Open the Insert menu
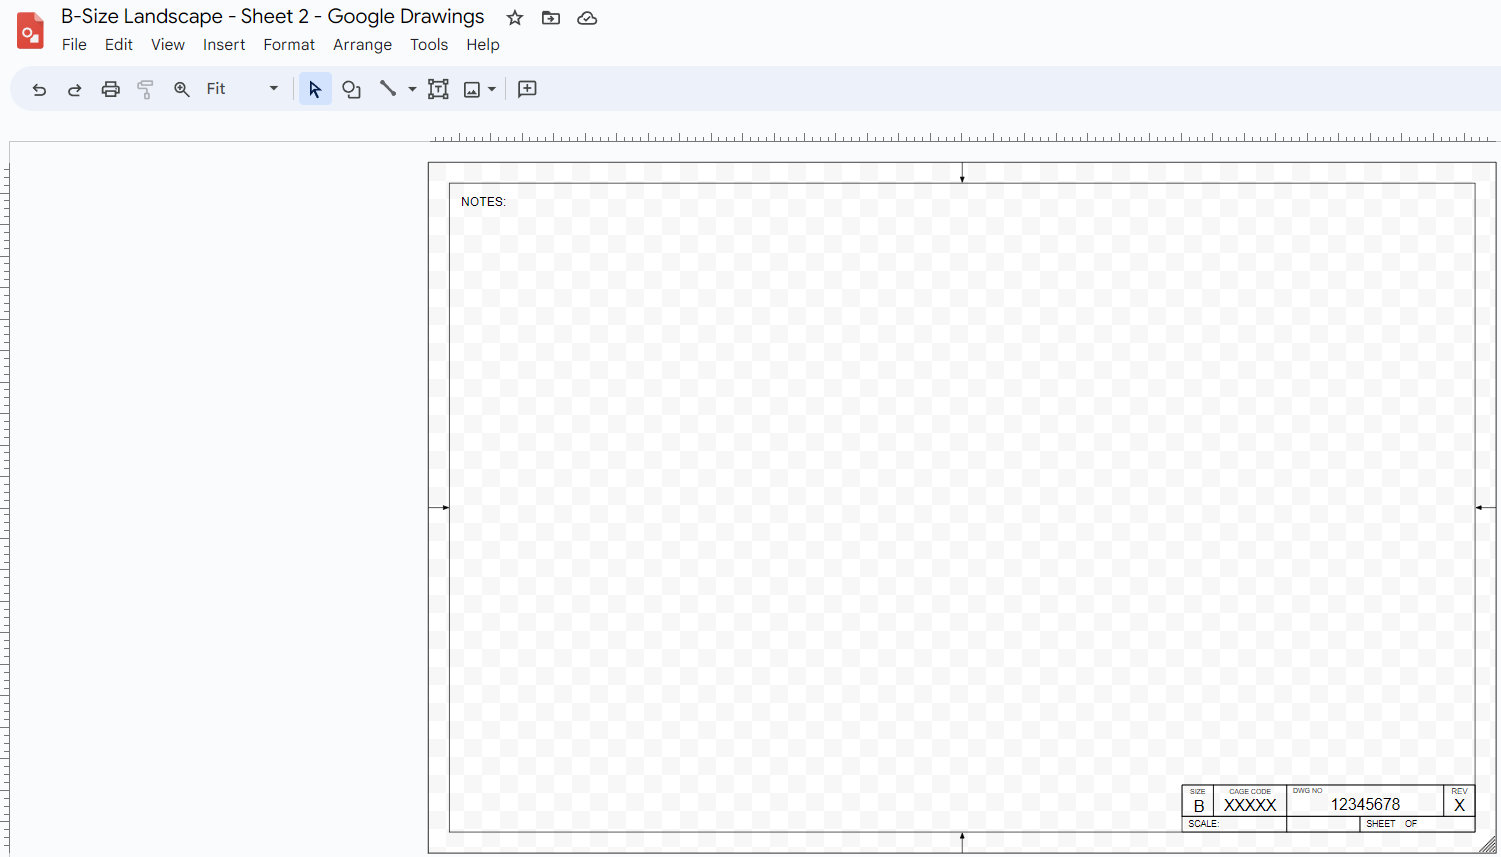The height and width of the screenshot is (857, 1501). pyautogui.click(x=224, y=45)
